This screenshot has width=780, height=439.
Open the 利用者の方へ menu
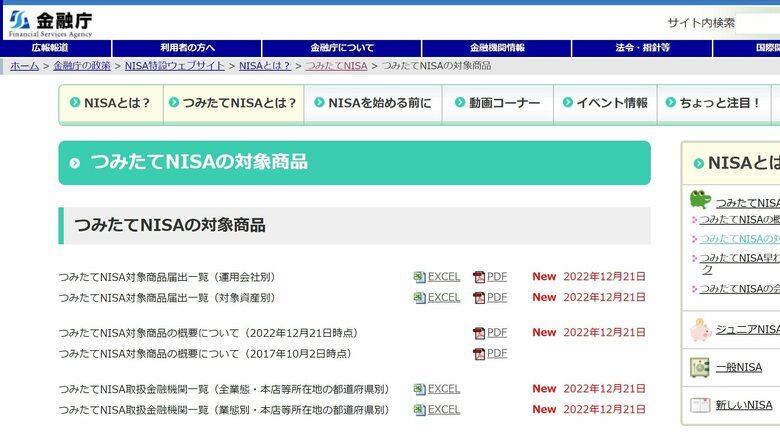click(x=187, y=48)
